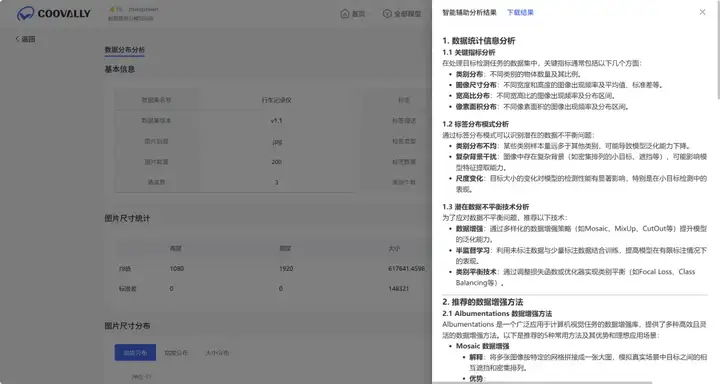720x384 pixels.
Task: Click the 200 image count cell
Action: [276, 162]
